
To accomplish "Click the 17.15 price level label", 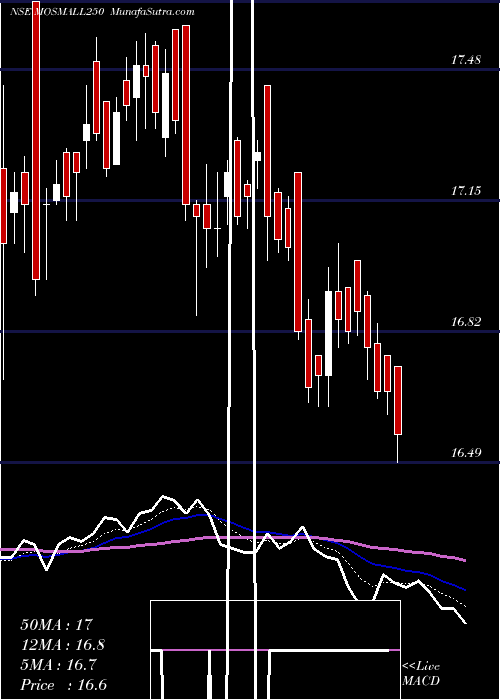I will click(466, 191).
